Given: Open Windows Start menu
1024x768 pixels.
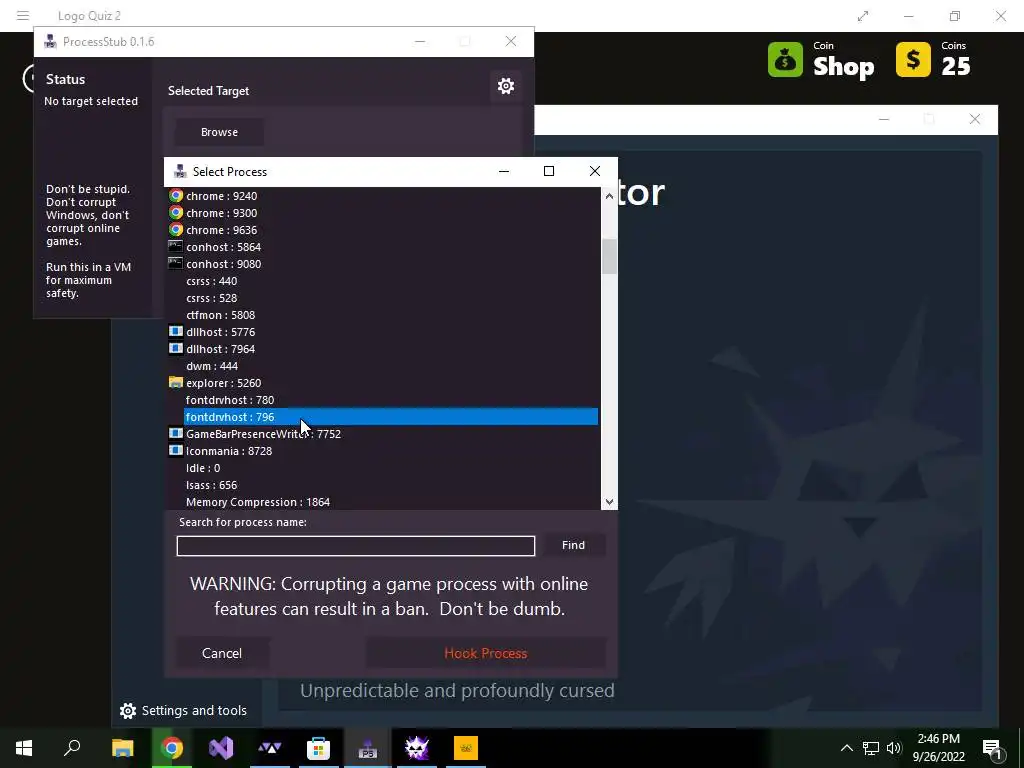Looking at the screenshot, I should click(24, 748).
